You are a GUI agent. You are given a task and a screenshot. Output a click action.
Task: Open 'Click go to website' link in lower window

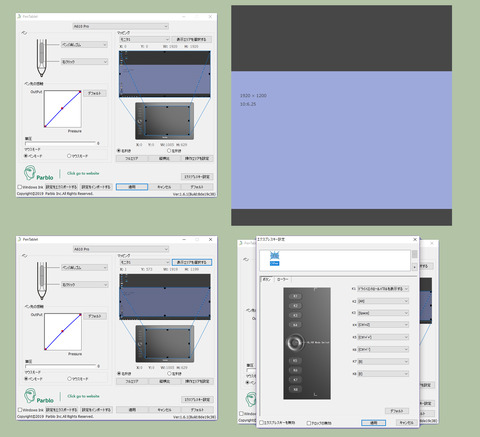tap(83, 396)
